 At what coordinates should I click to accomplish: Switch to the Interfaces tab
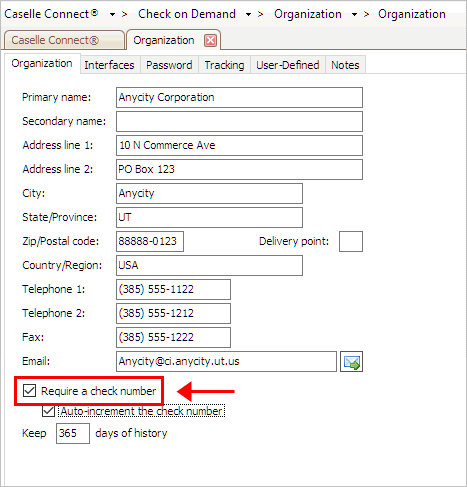(x=109, y=65)
